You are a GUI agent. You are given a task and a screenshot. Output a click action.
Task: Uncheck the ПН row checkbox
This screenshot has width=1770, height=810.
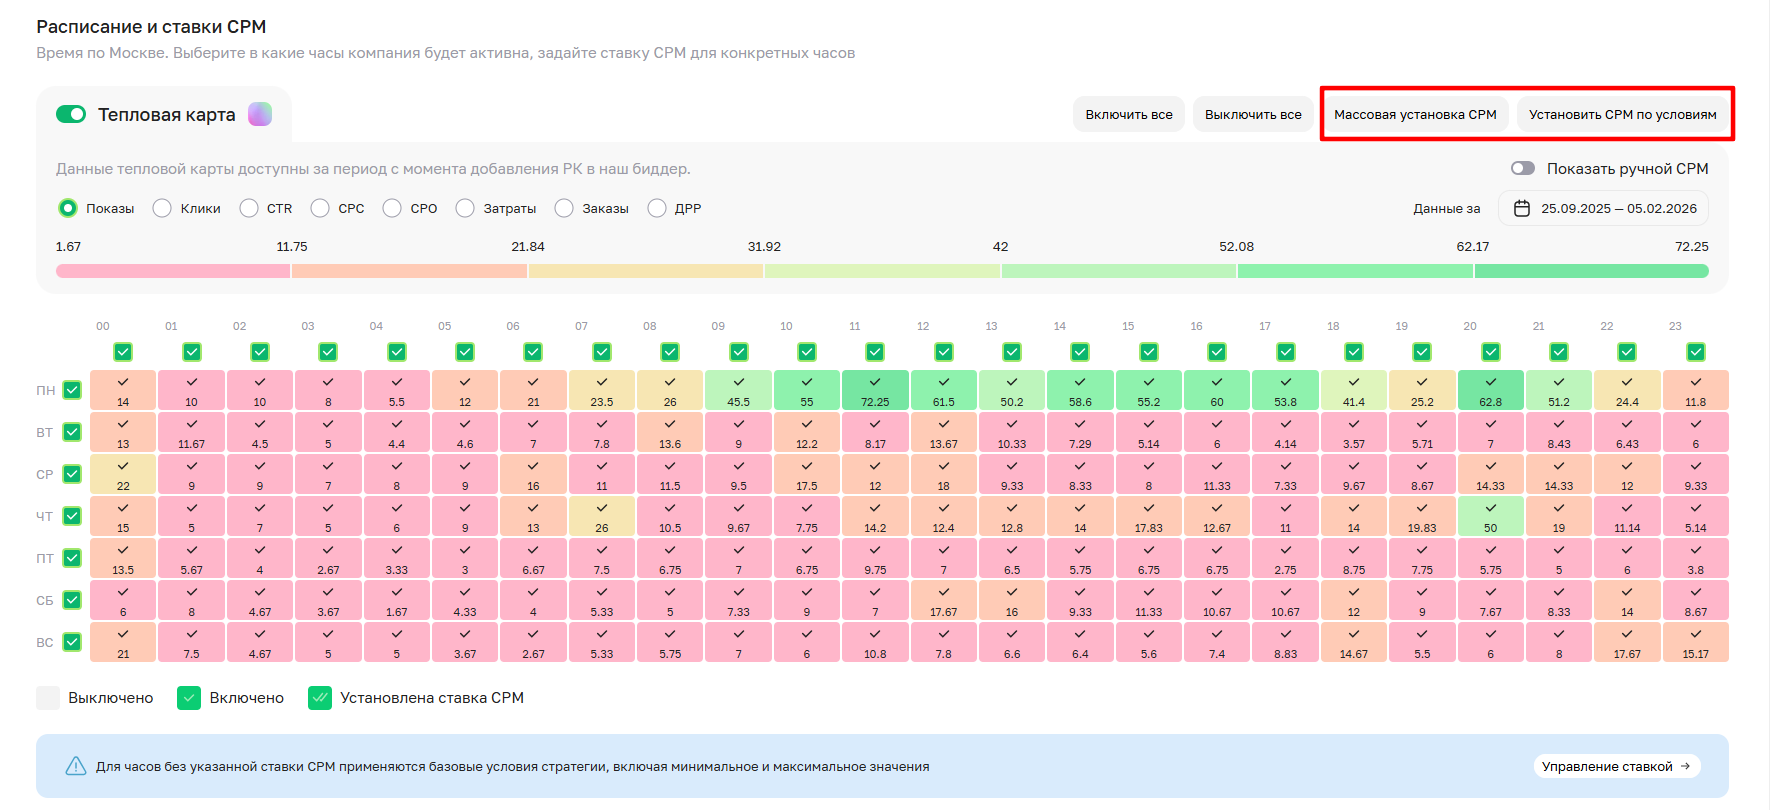pyautogui.click(x=72, y=390)
